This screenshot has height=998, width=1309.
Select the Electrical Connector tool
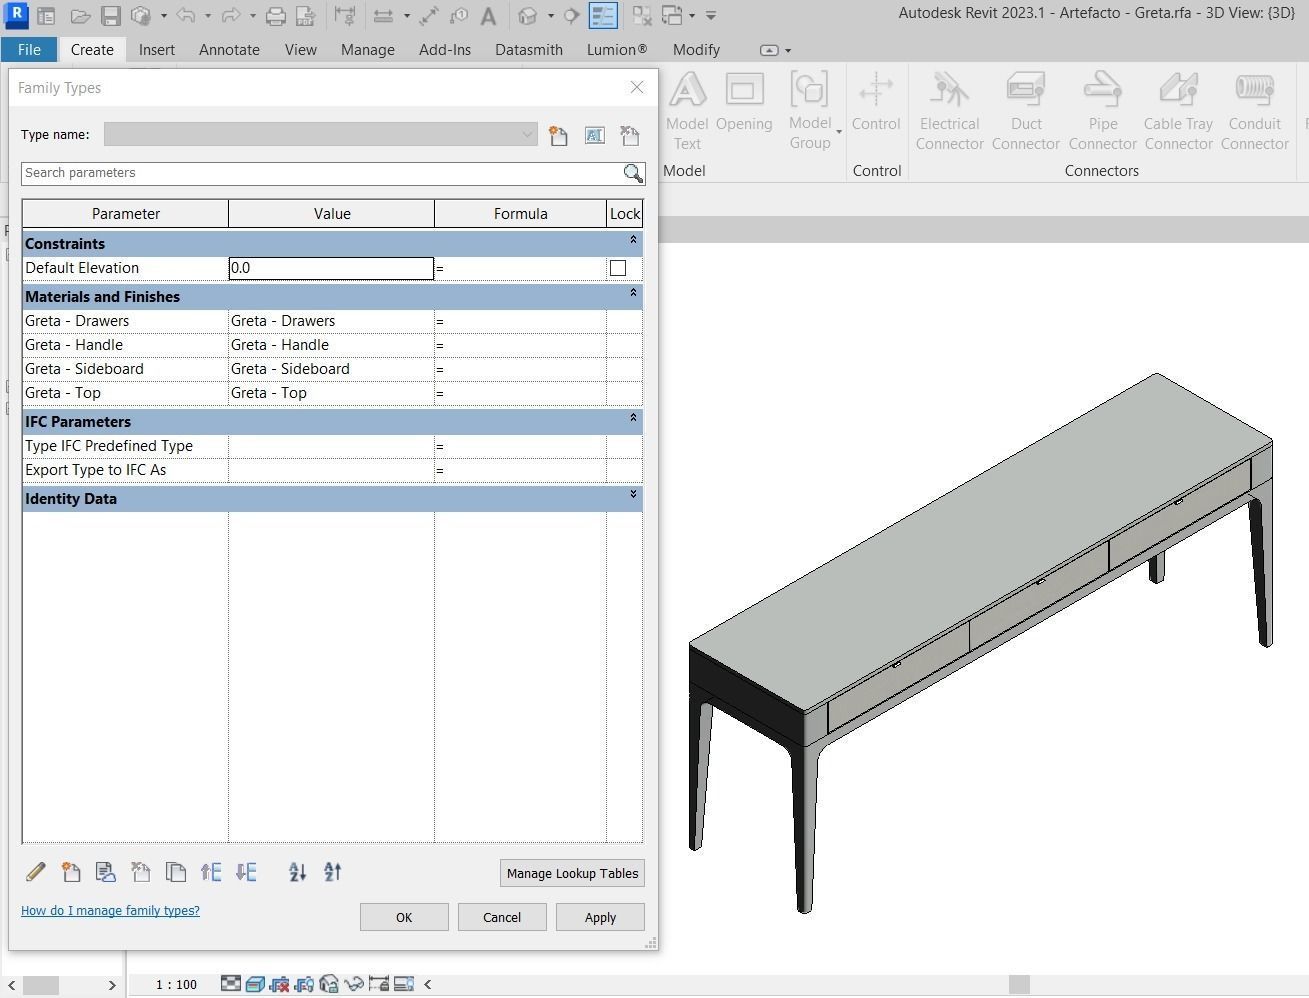(949, 111)
